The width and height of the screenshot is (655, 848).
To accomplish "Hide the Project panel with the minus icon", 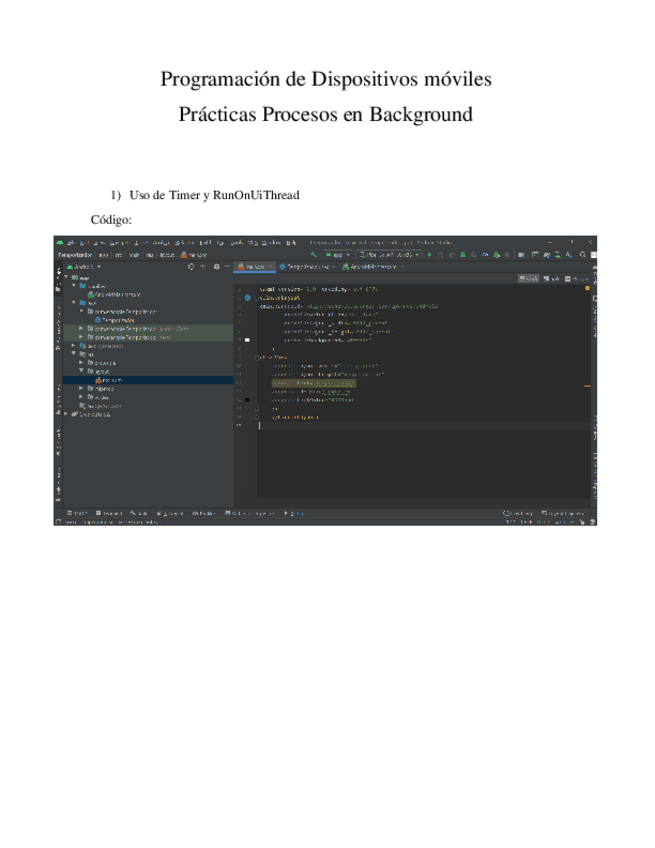I will pyautogui.click(x=227, y=267).
